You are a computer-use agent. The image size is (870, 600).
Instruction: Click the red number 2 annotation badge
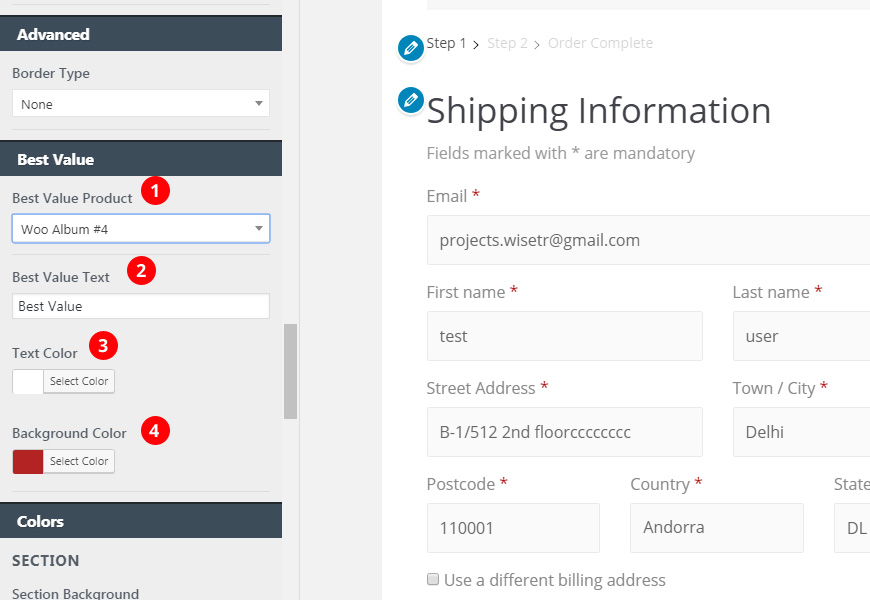click(141, 270)
